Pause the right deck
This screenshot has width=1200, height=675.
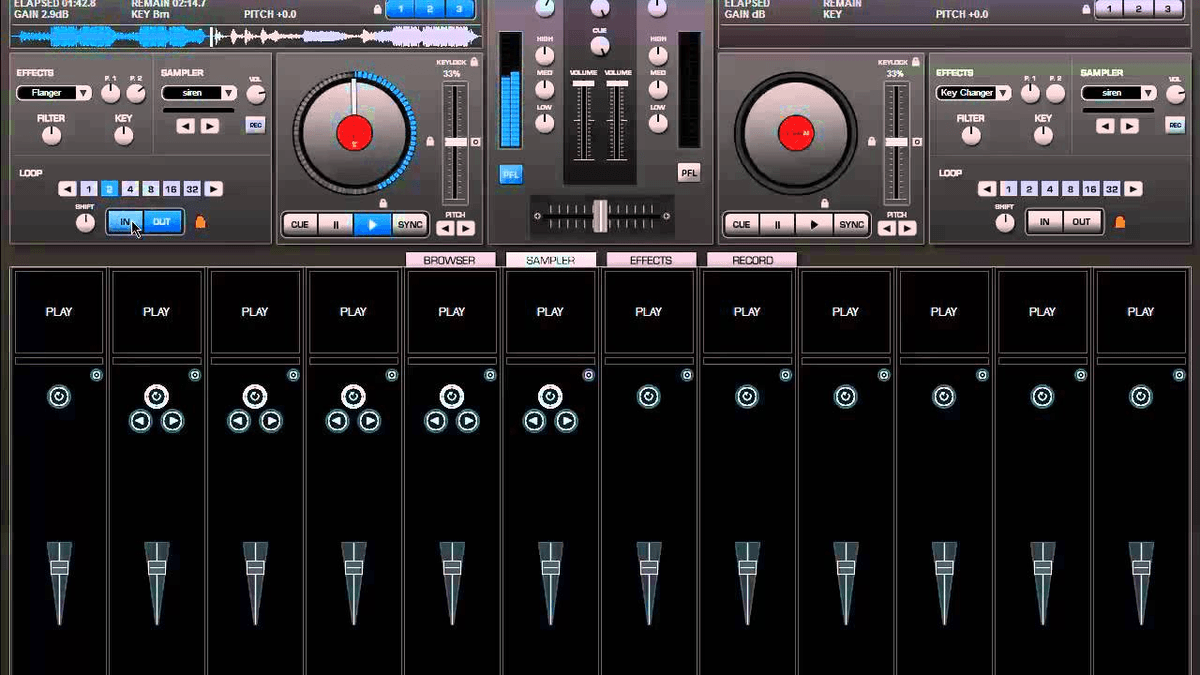click(777, 225)
